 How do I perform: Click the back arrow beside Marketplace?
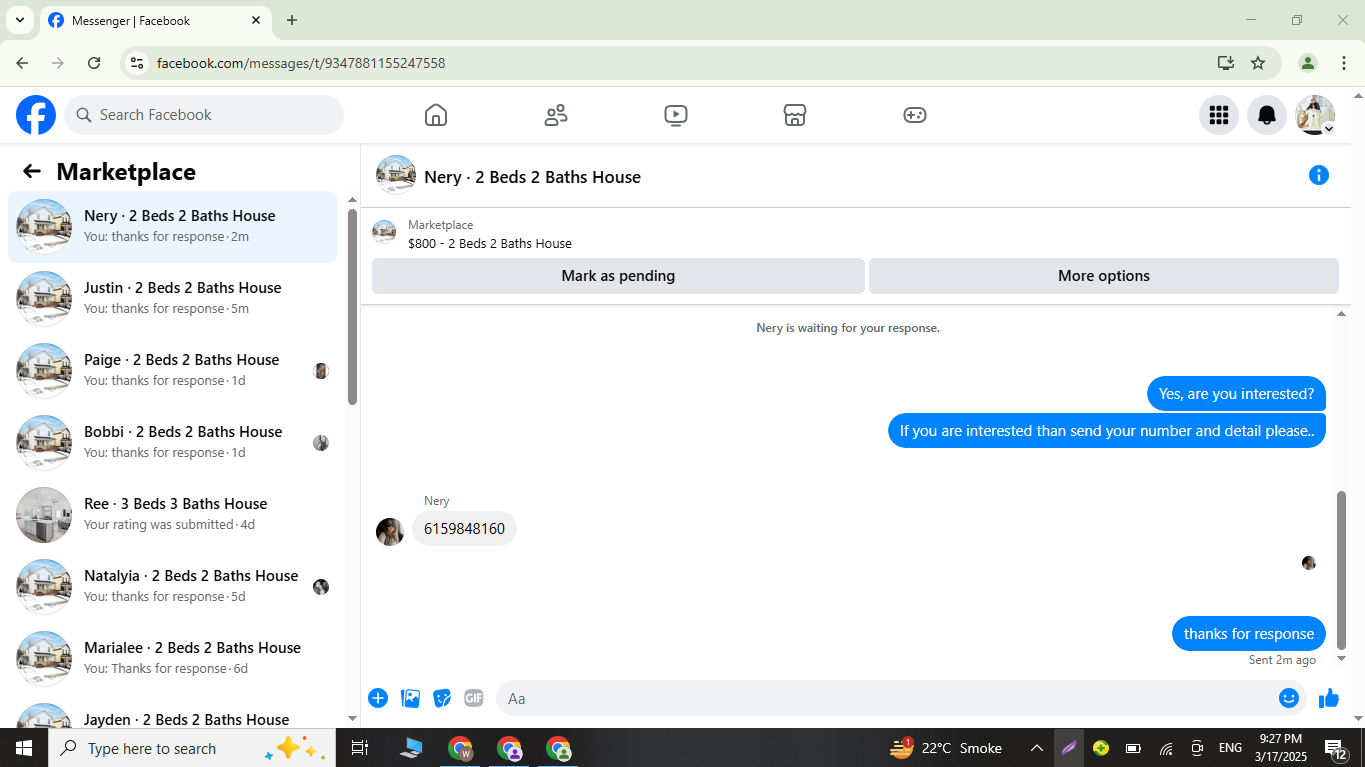click(x=32, y=172)
